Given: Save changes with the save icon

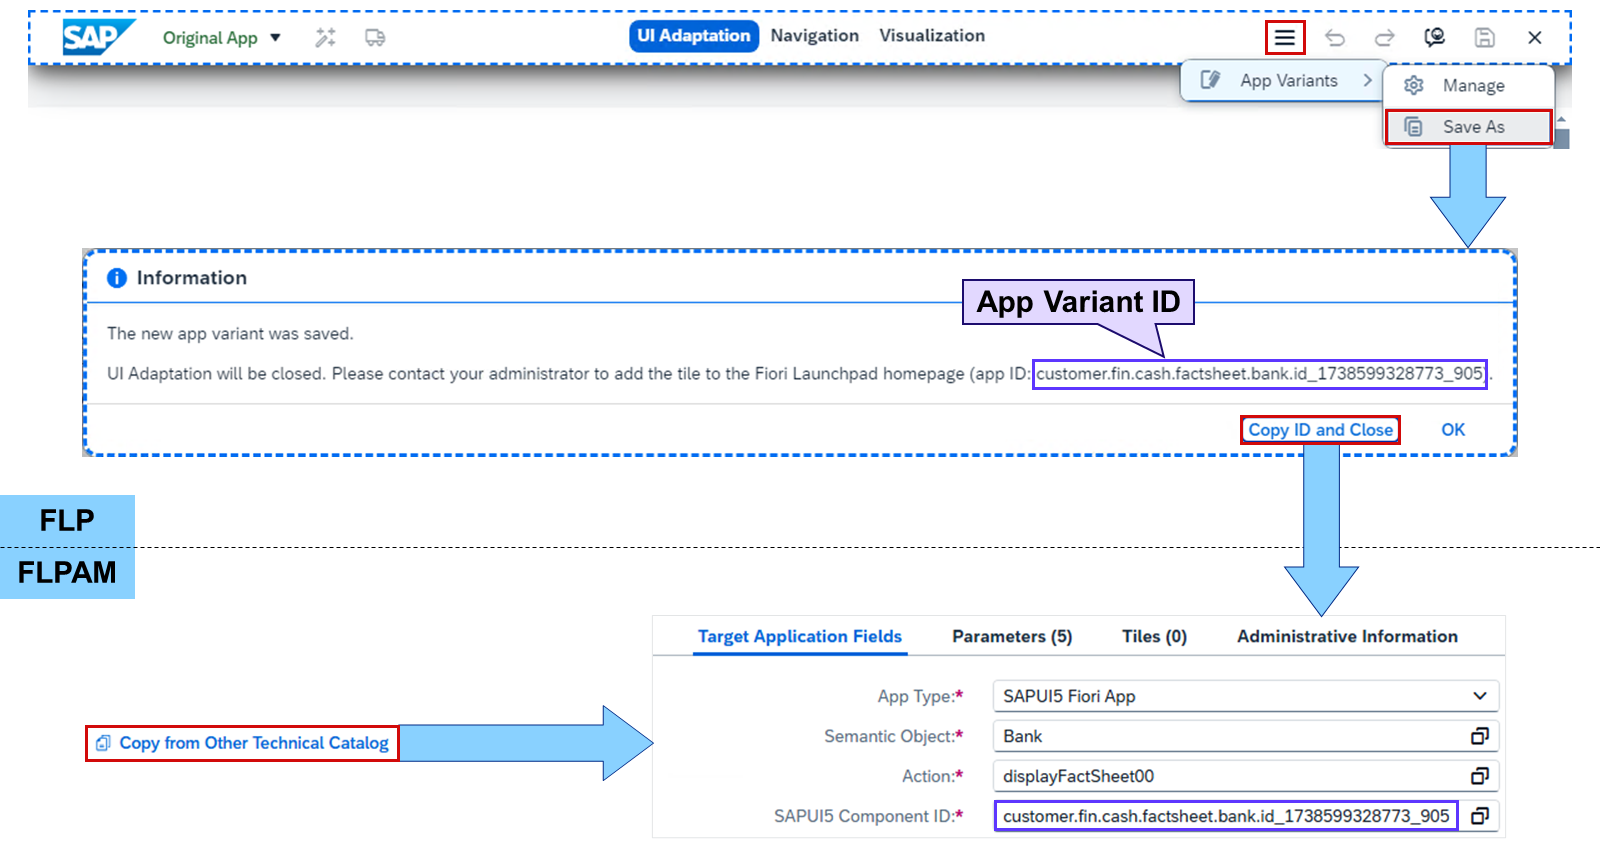Looking at the screenshot, I should [x=1485, y=38].
